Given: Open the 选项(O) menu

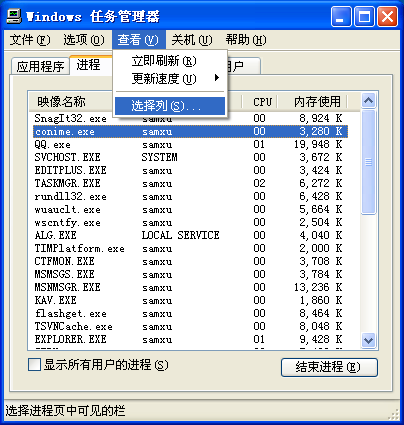Looking at the screenshot, I should click(x=84, y=40).
